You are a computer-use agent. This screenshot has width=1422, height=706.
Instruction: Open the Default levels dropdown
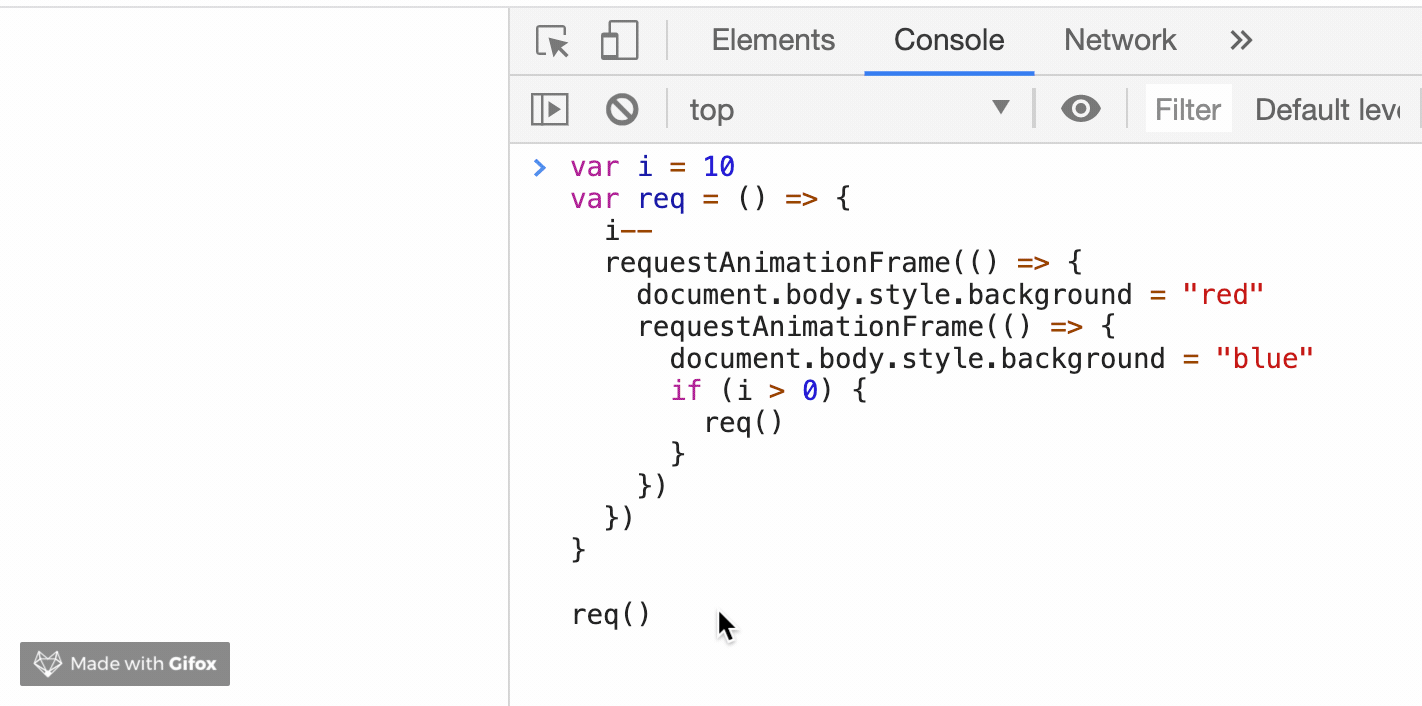pos(1326,109)
